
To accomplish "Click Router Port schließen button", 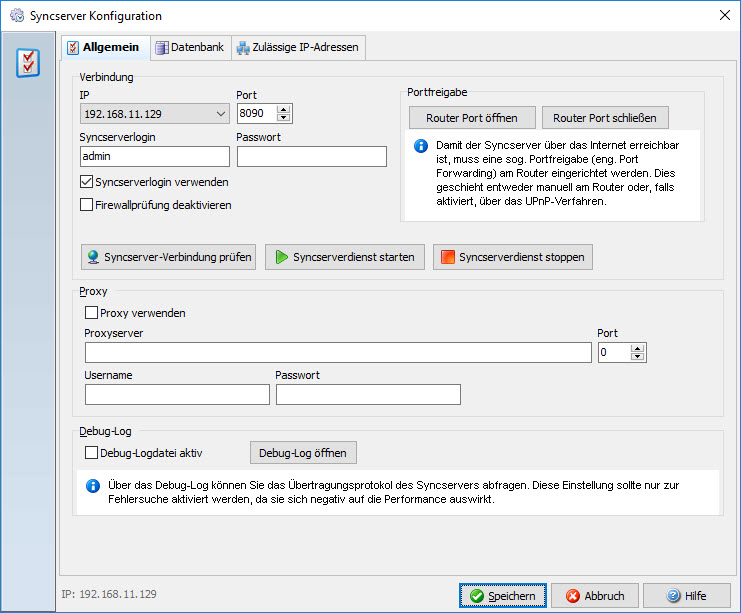I will point(605,118).
